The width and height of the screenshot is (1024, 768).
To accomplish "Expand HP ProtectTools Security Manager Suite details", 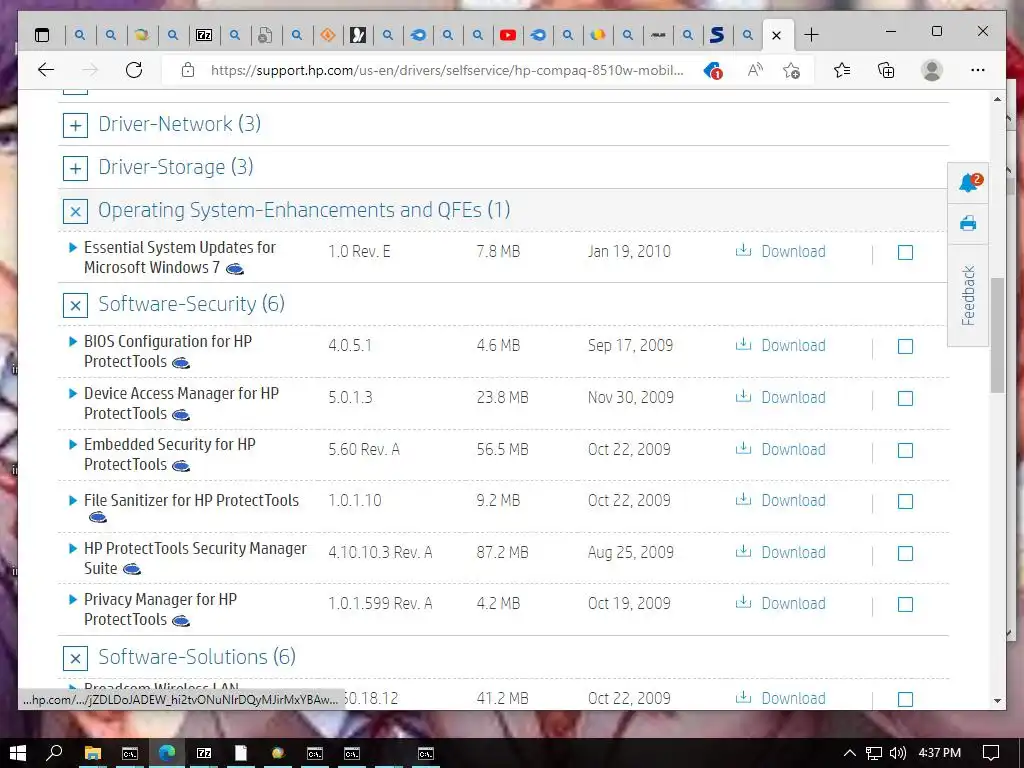I will tap(73, 549).
